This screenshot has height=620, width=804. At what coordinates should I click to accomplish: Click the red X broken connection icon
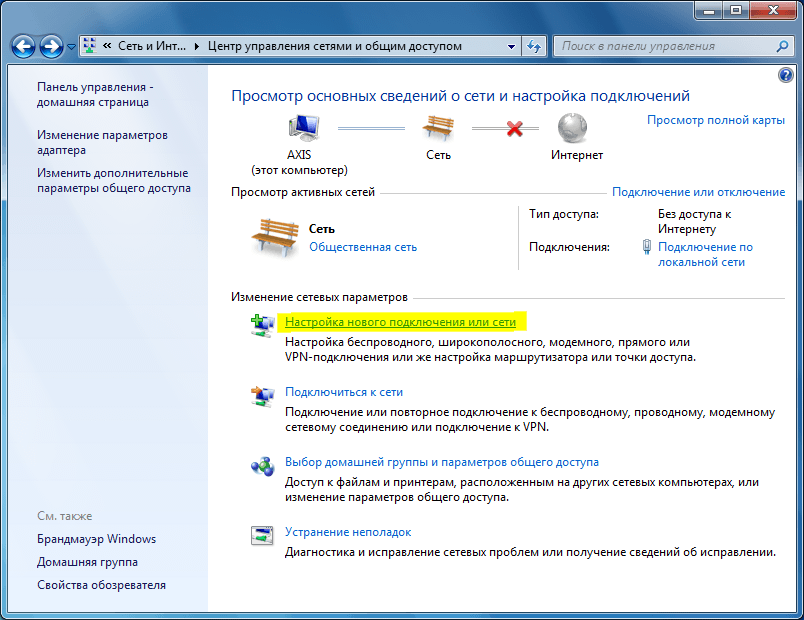click(x=515, y=129)
